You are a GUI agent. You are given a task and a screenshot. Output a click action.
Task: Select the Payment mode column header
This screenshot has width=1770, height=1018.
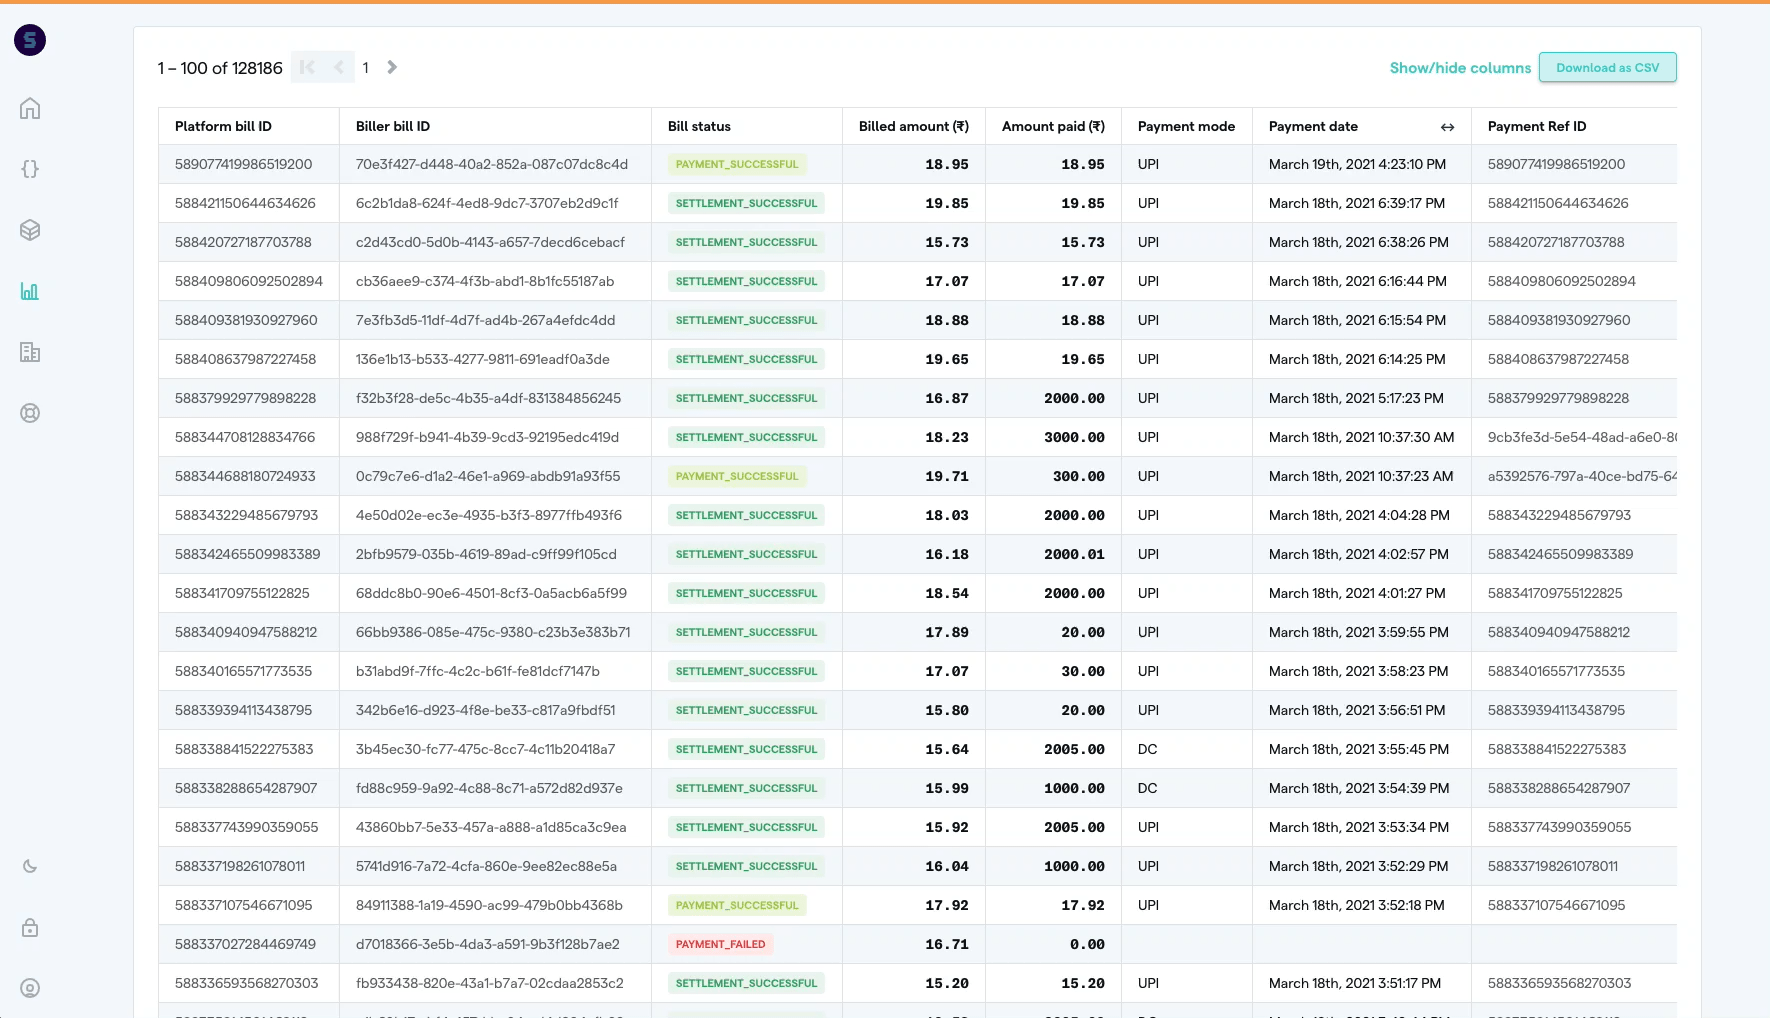pos(1186,126)
